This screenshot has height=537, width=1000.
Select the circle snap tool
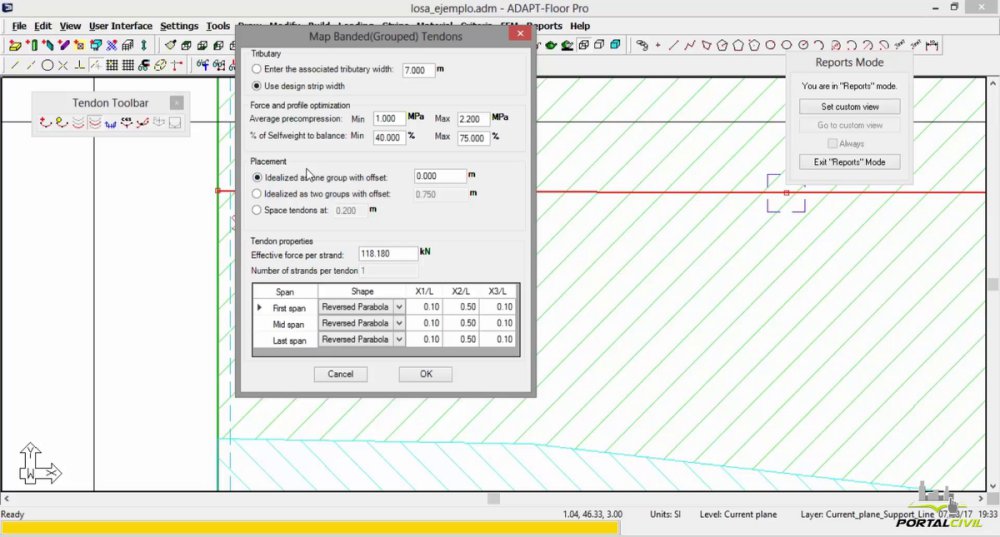[x=47, y=65]
